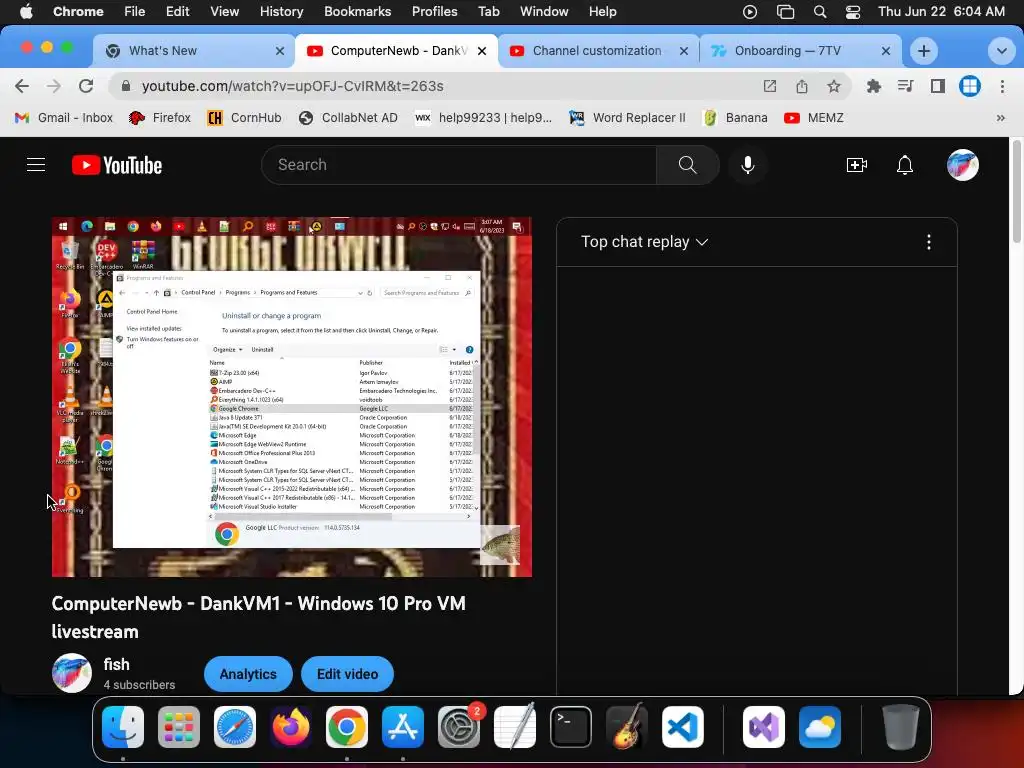Reload the current page
The height and width of the screenshot is (768, 1024).
(86, 86)
